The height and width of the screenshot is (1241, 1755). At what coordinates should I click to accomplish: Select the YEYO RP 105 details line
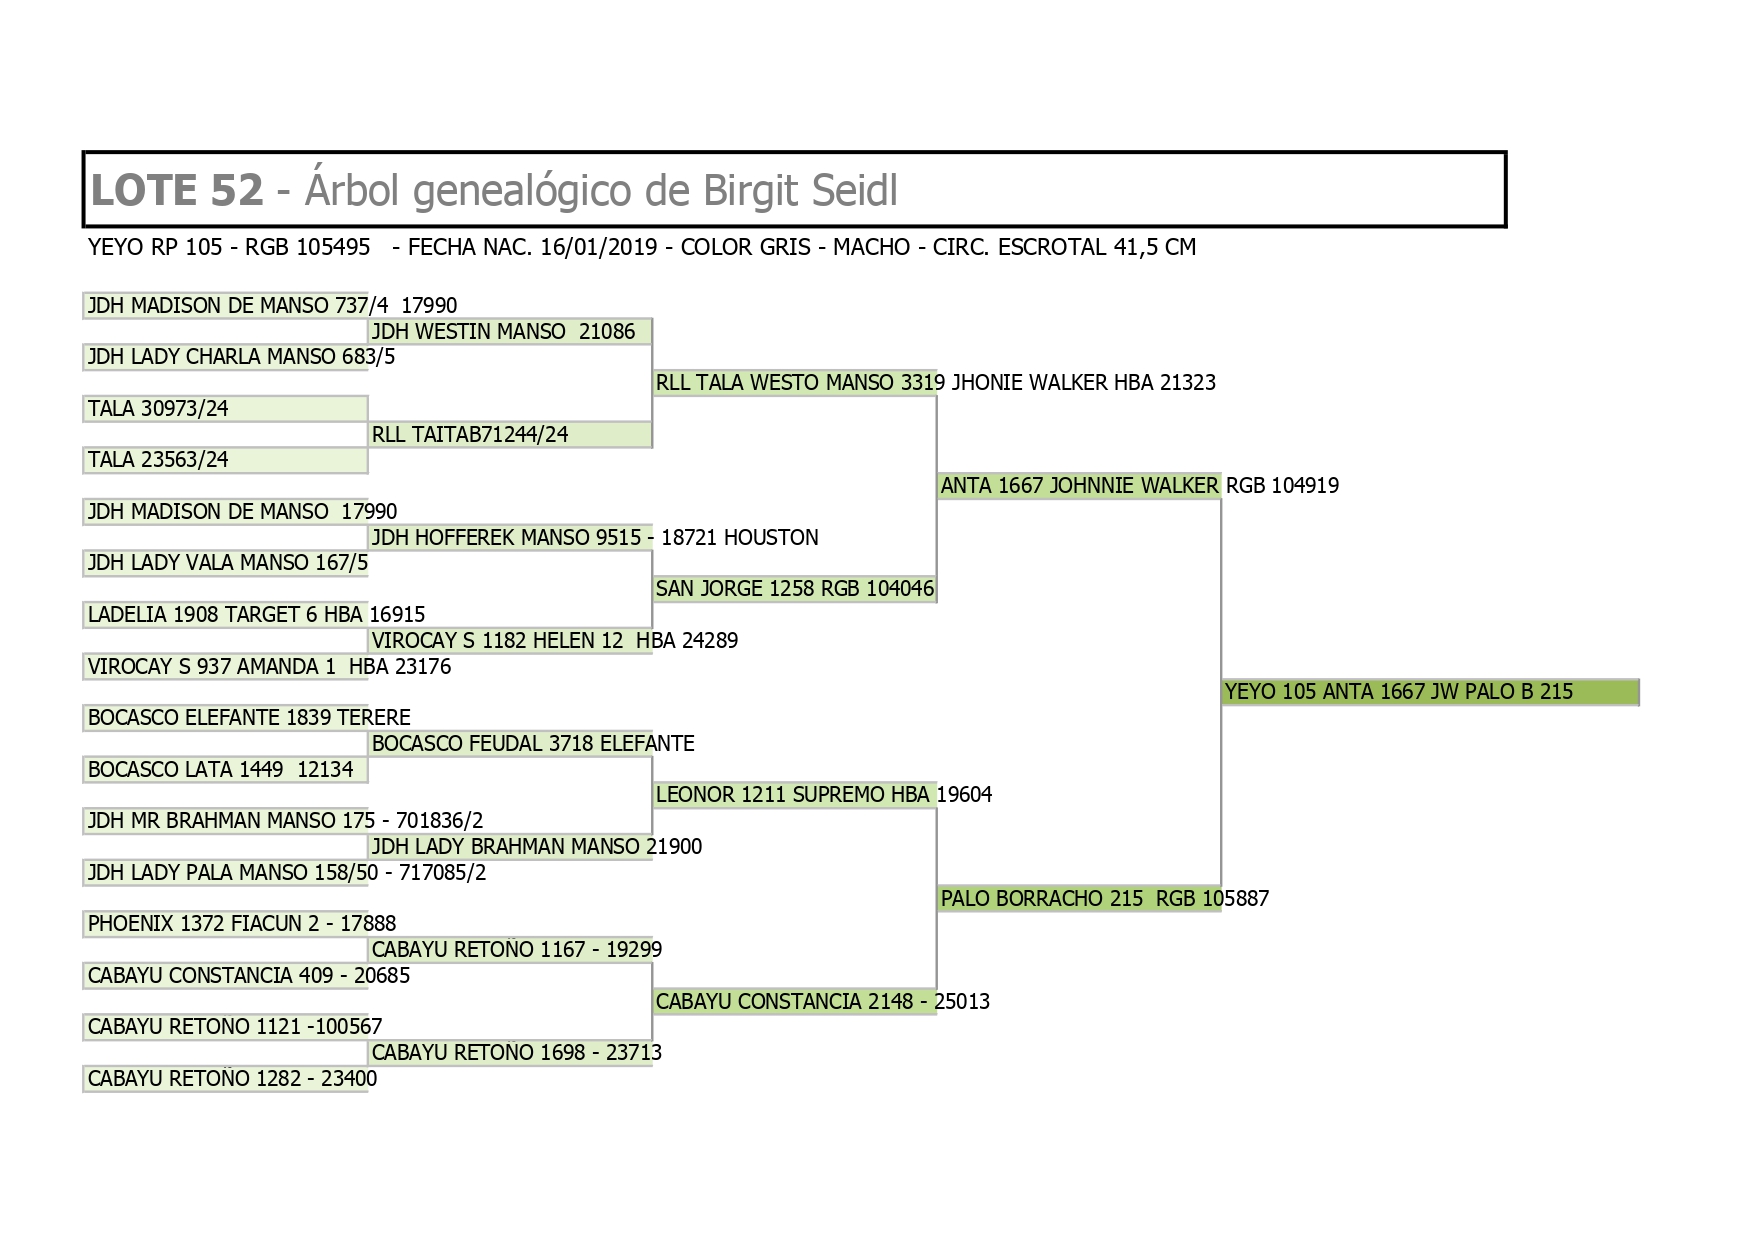coord(641,247)
